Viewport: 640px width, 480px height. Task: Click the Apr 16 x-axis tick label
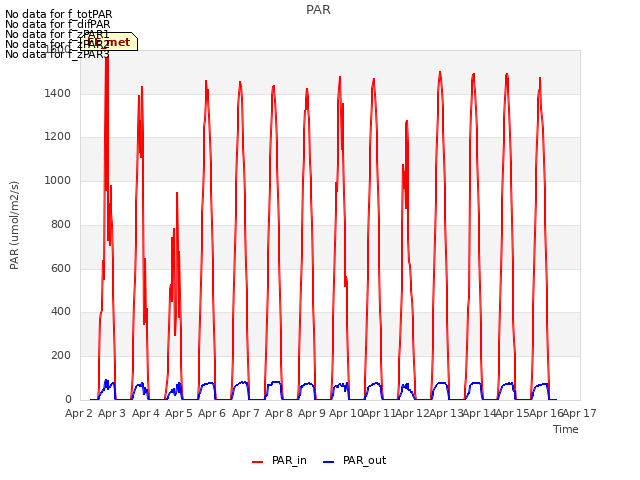pyautogui.click(x=546, y=413)
